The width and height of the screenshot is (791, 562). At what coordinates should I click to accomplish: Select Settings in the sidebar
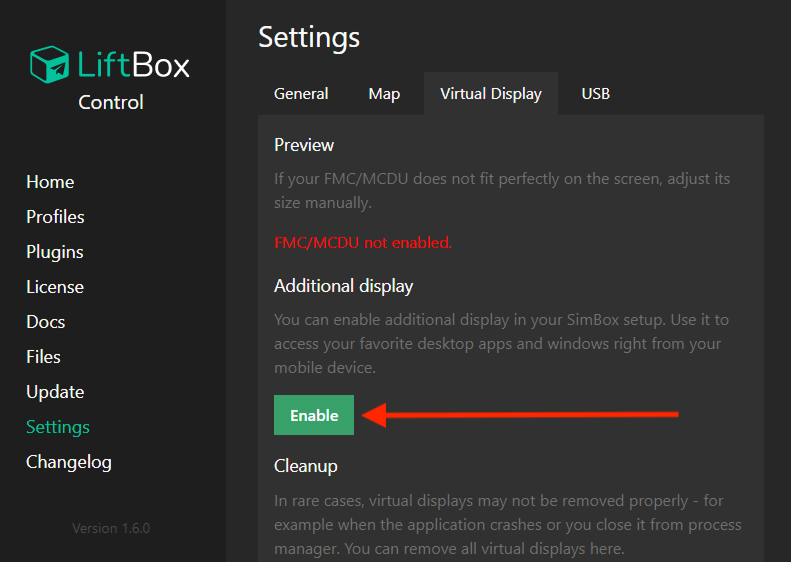tap(58, 427)
